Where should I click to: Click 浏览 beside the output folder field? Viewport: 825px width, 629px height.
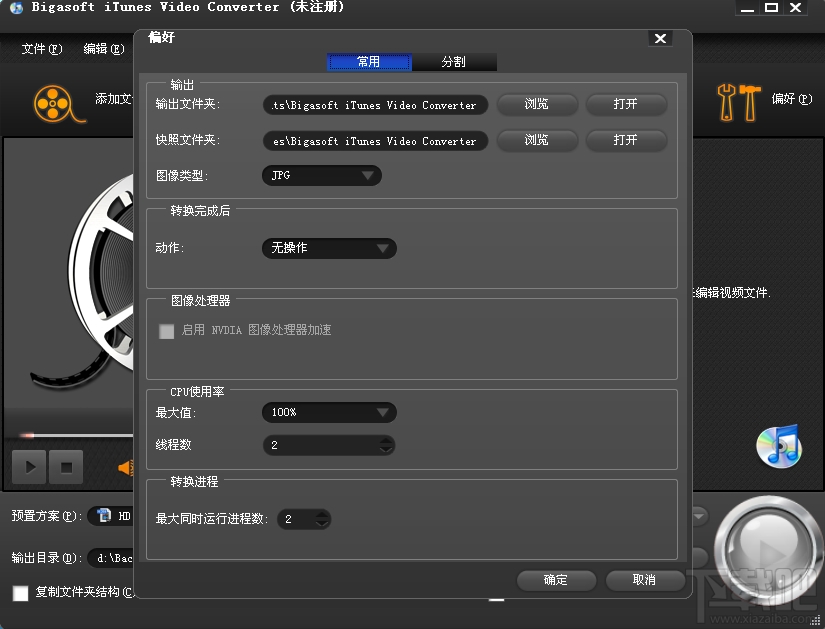(537, 104)
